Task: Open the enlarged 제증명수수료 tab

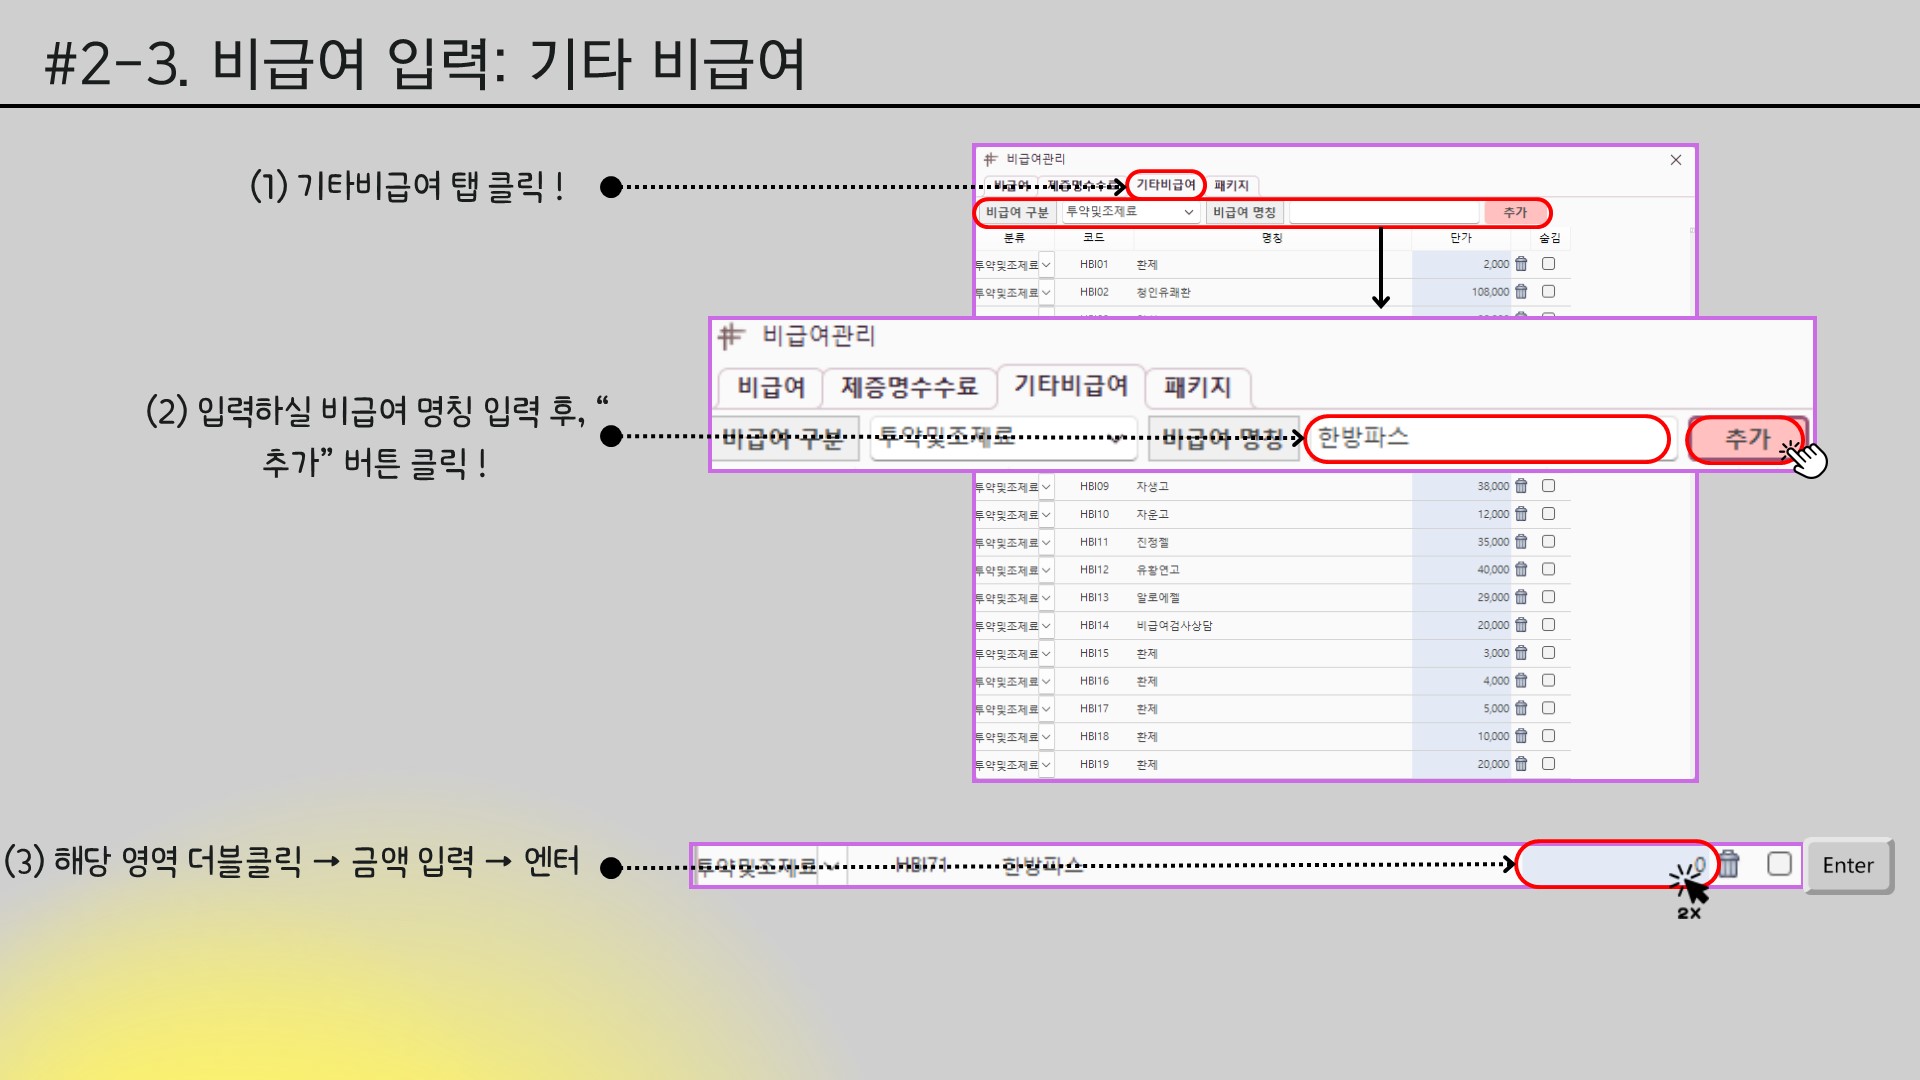Action: coord(908,387)
